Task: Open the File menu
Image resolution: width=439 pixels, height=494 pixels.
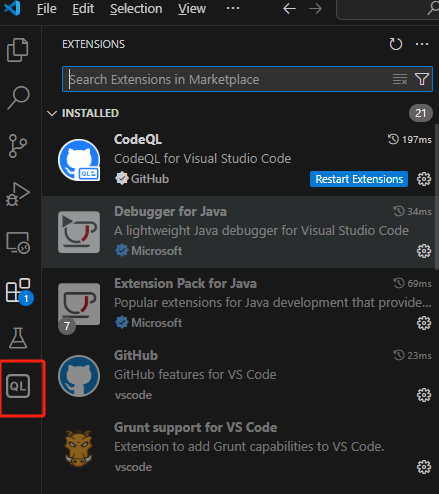Action: click(x=46, y=9)
